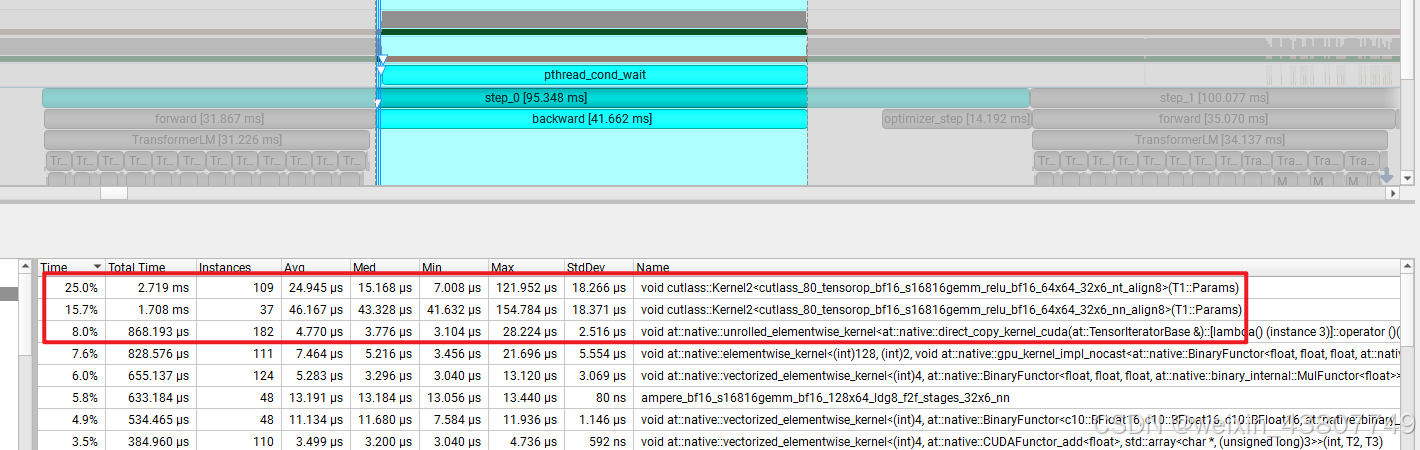Click the StdDev column header

[x=599, y=267]
